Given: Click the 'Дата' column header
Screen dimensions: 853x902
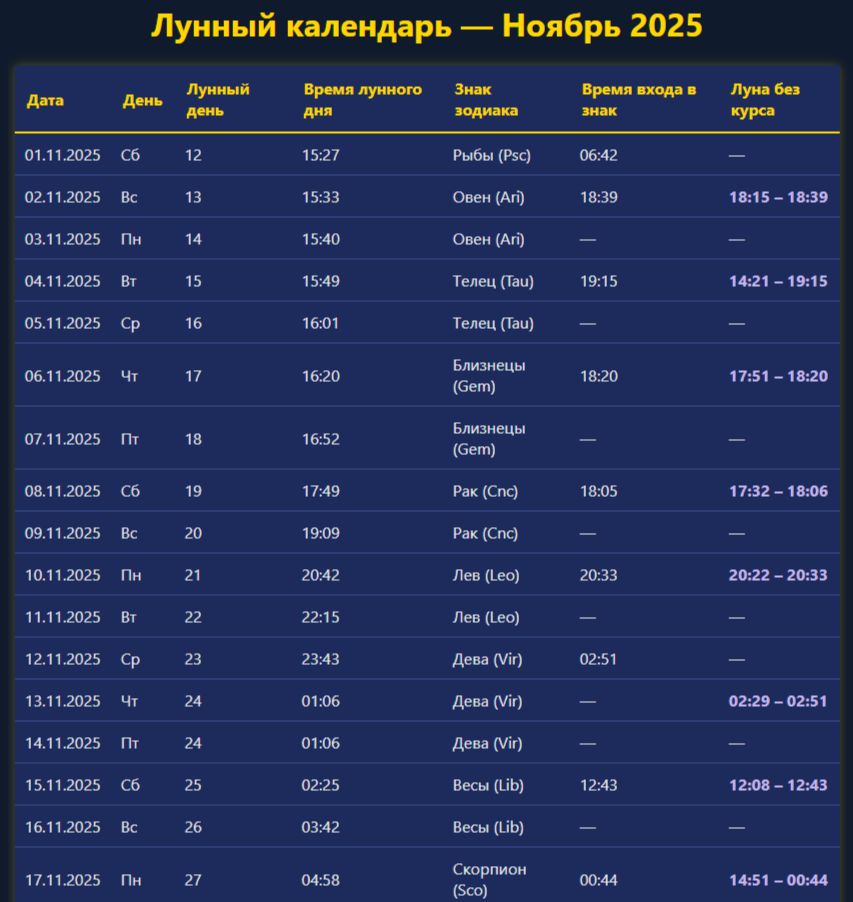Looking at the screenshot, I should [45, 100].
